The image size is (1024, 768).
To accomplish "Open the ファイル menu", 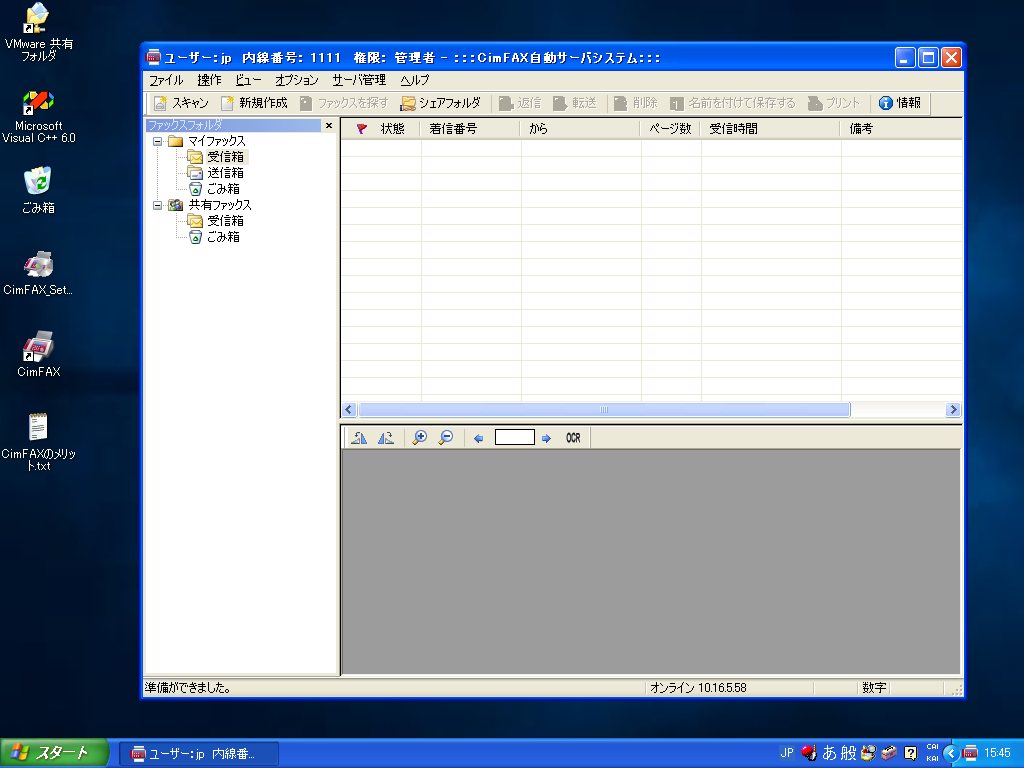I will pos(166,80).
